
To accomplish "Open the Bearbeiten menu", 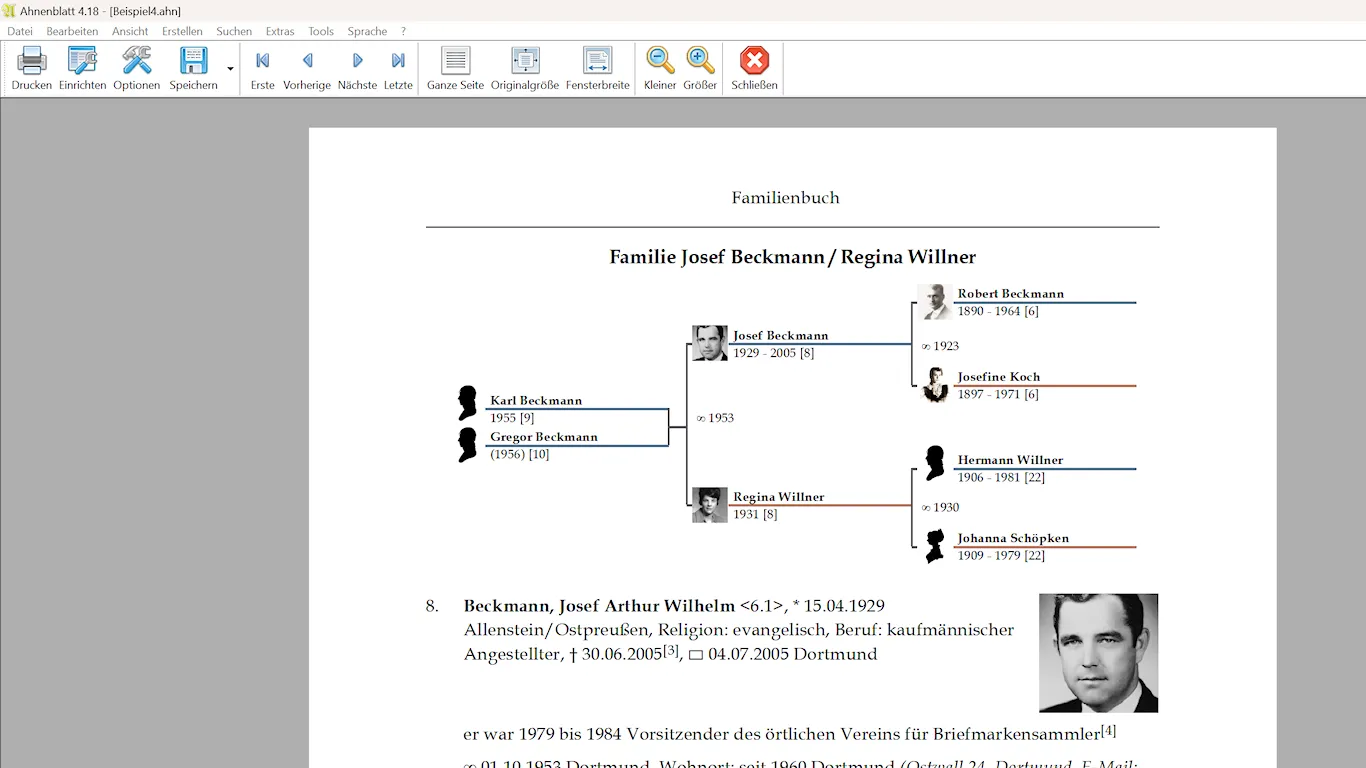I will point(72,31).
